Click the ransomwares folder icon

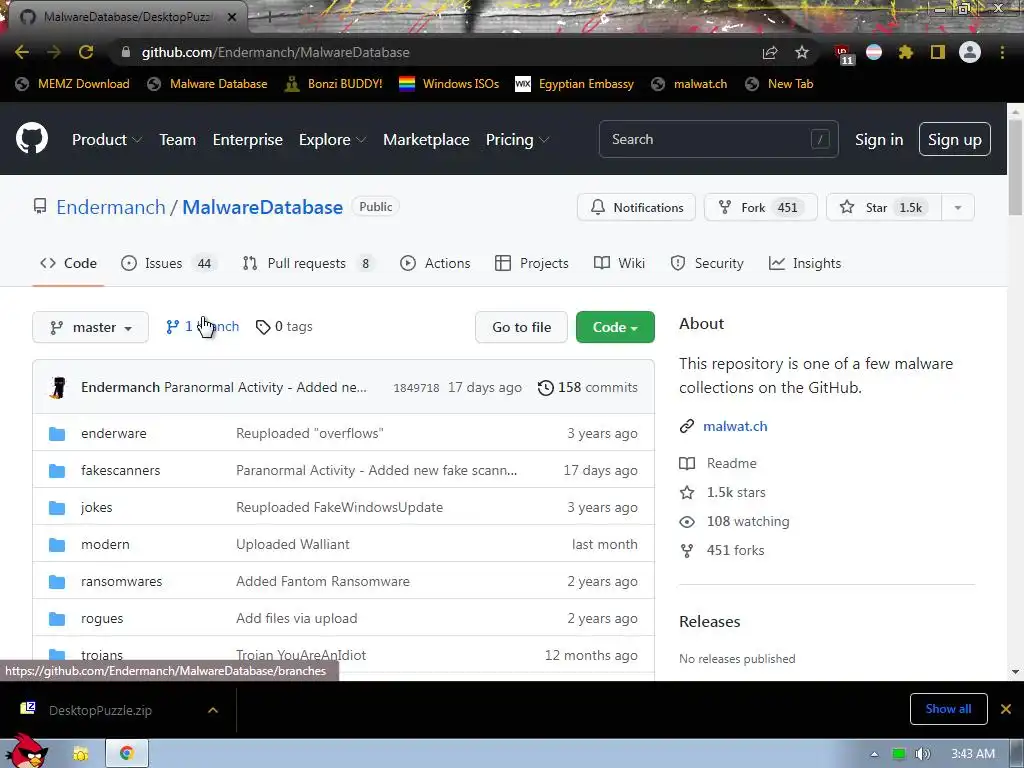click(x=57, y=581)
